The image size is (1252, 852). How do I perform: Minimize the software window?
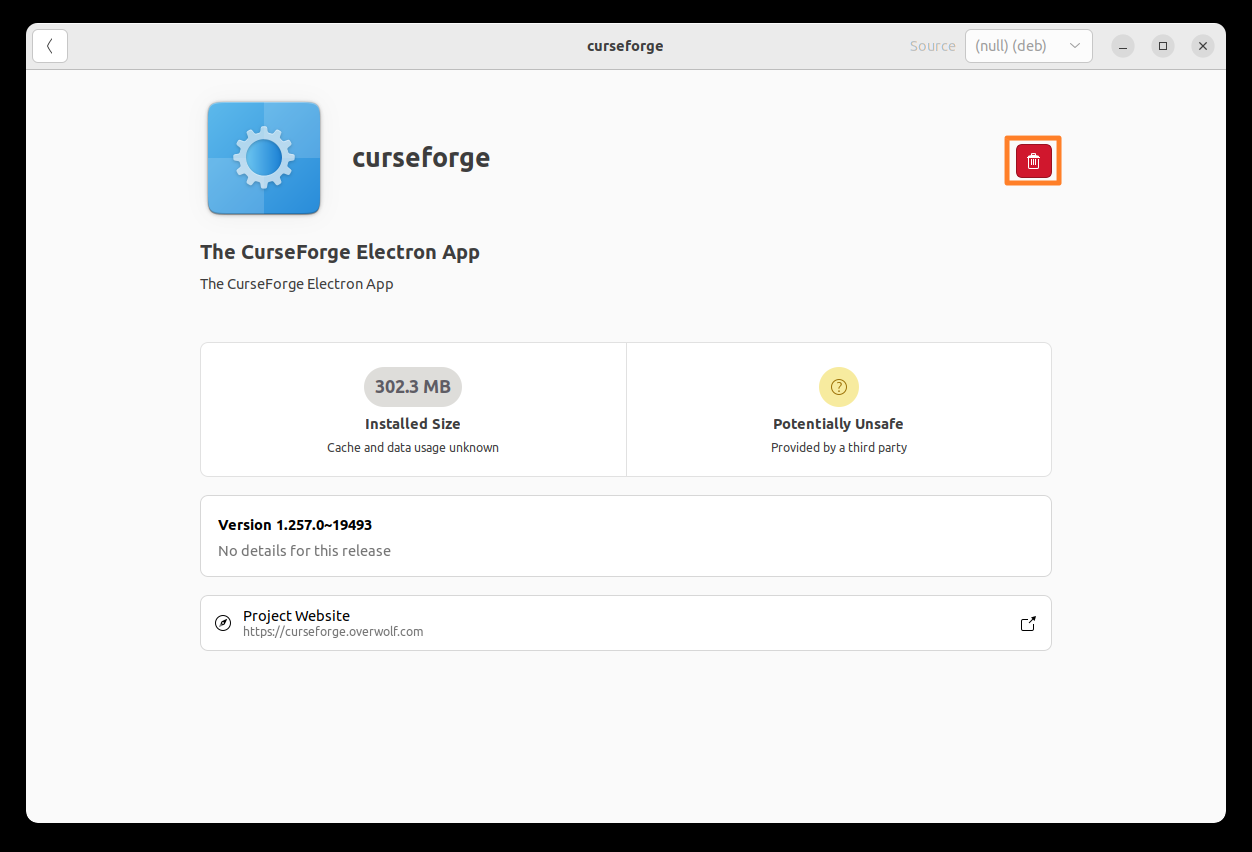pyautogui.click(x=1124, y=46)
